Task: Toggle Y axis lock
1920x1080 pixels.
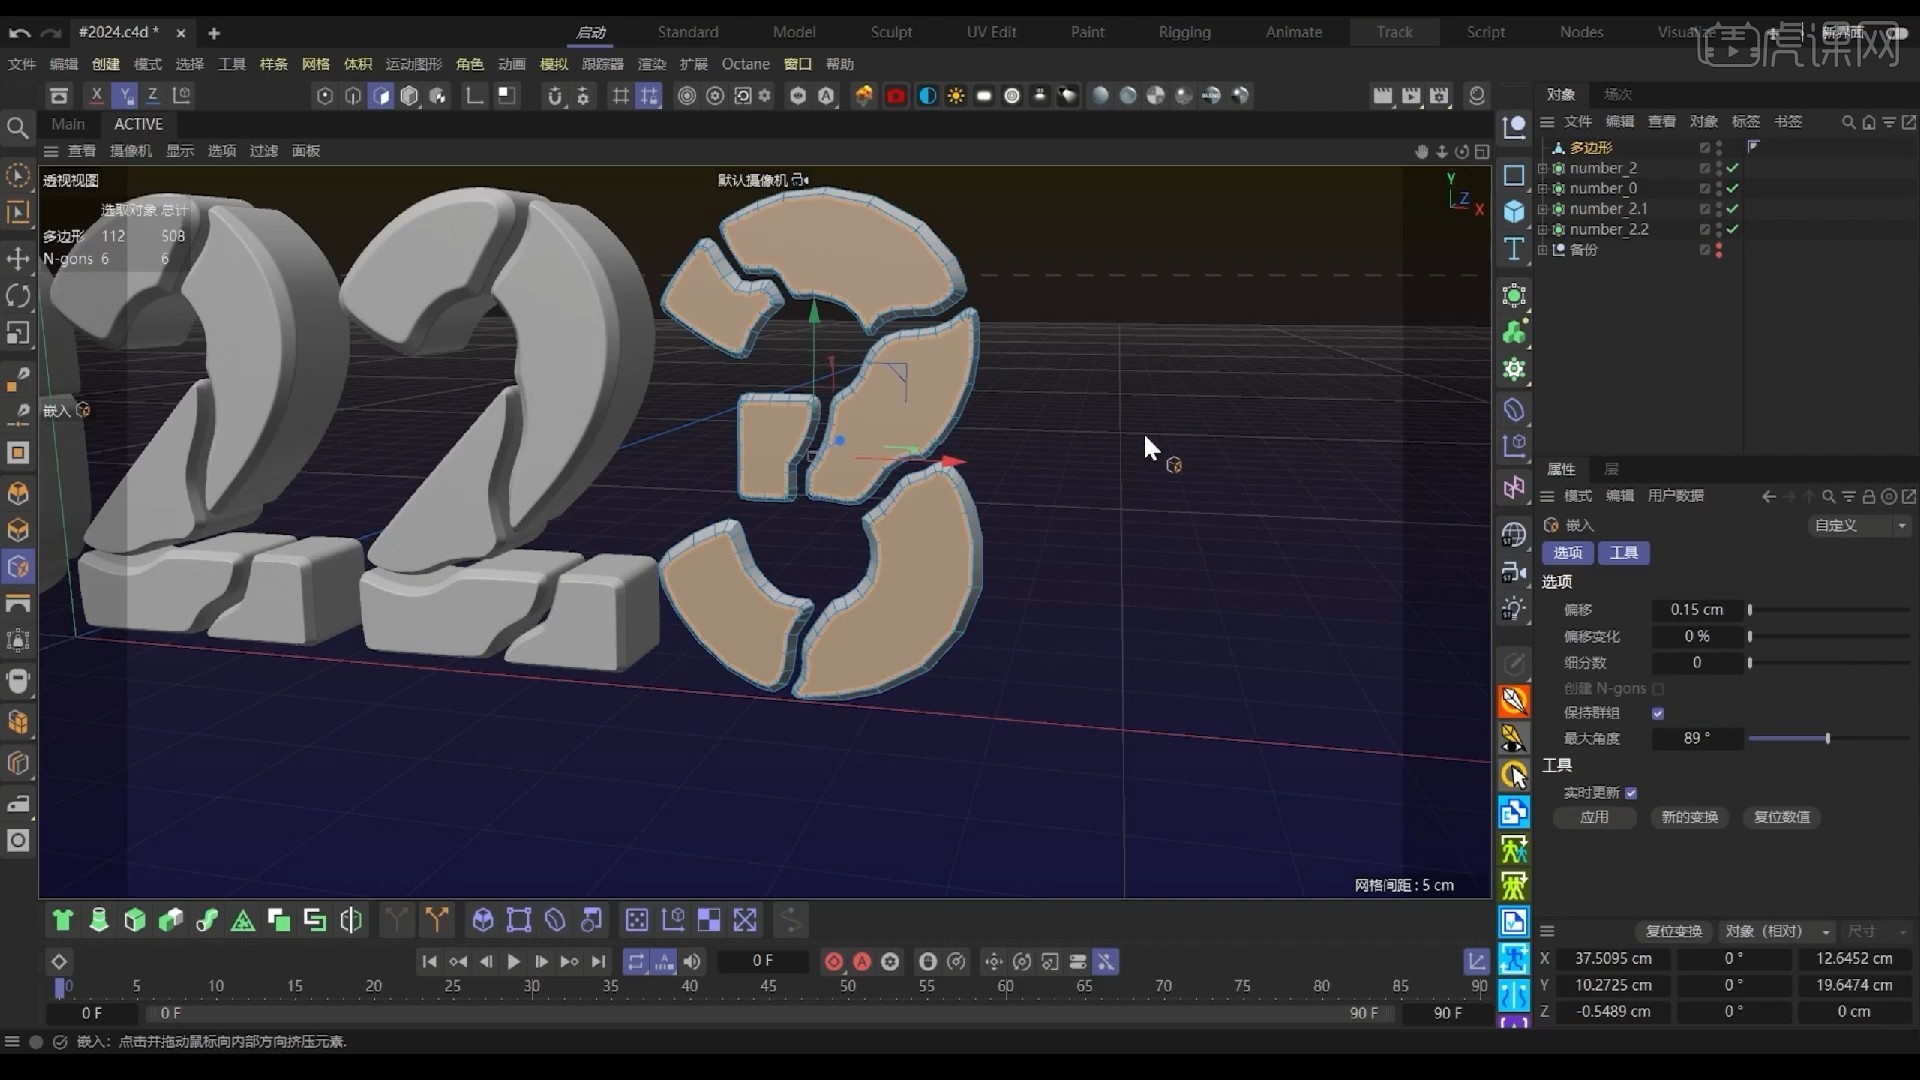Action: tap(124, 95)
